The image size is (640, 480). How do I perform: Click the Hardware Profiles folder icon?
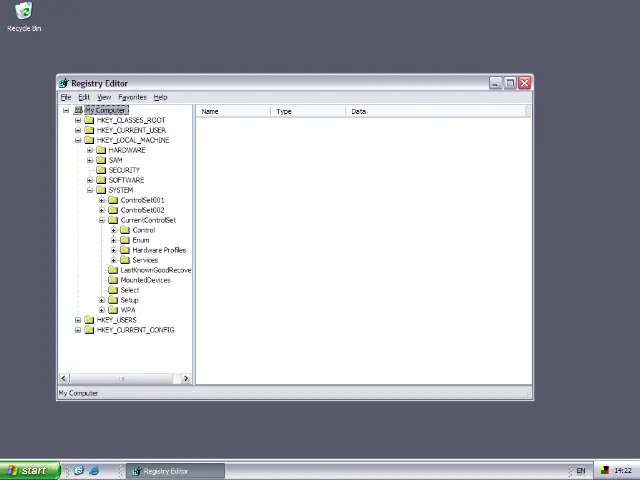click(125, 250)
